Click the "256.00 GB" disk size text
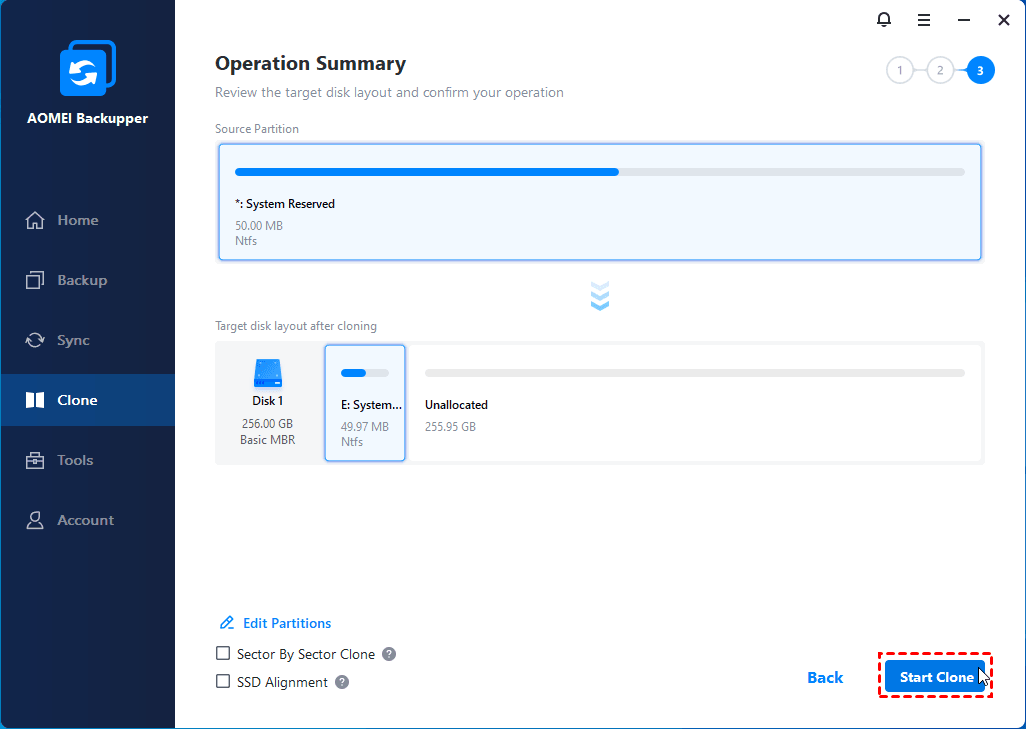 (x=267, y=423)
